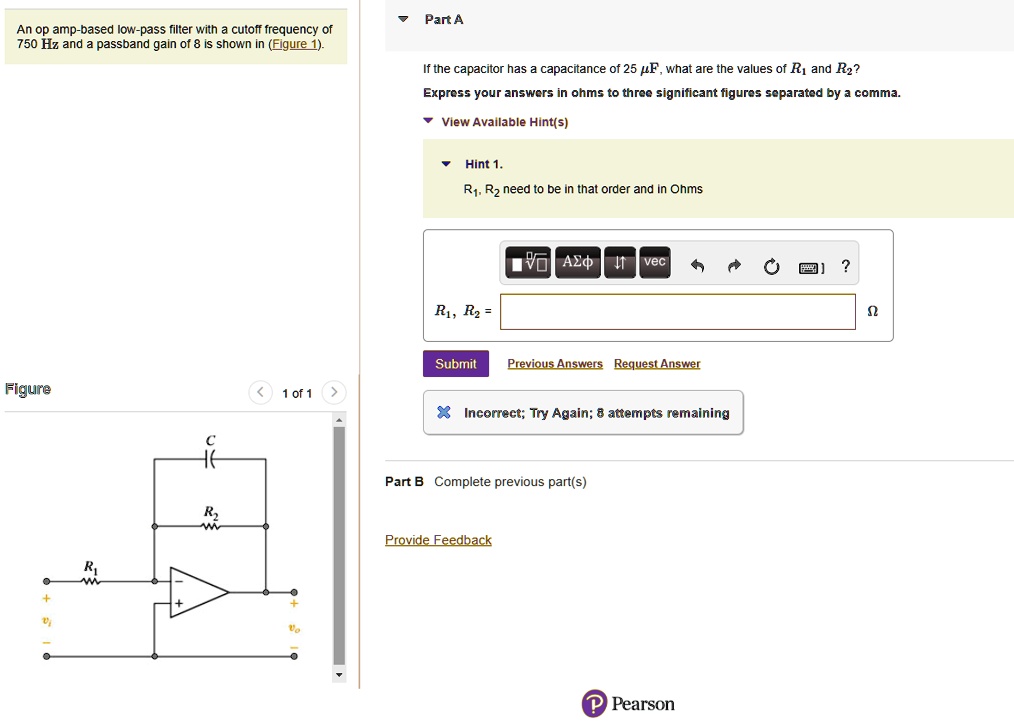This screenshot has width=1014, height=722.
Task: Collapse Hint 1
Action: coord(446,163)
